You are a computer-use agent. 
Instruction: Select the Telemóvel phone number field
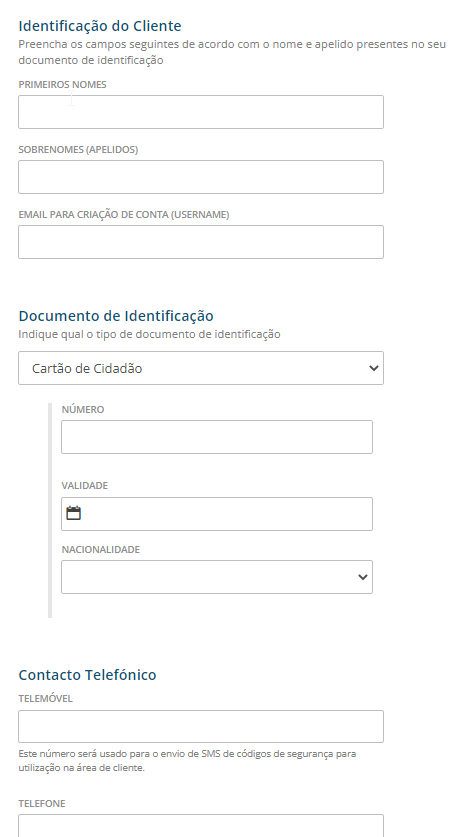click(201, 727)
